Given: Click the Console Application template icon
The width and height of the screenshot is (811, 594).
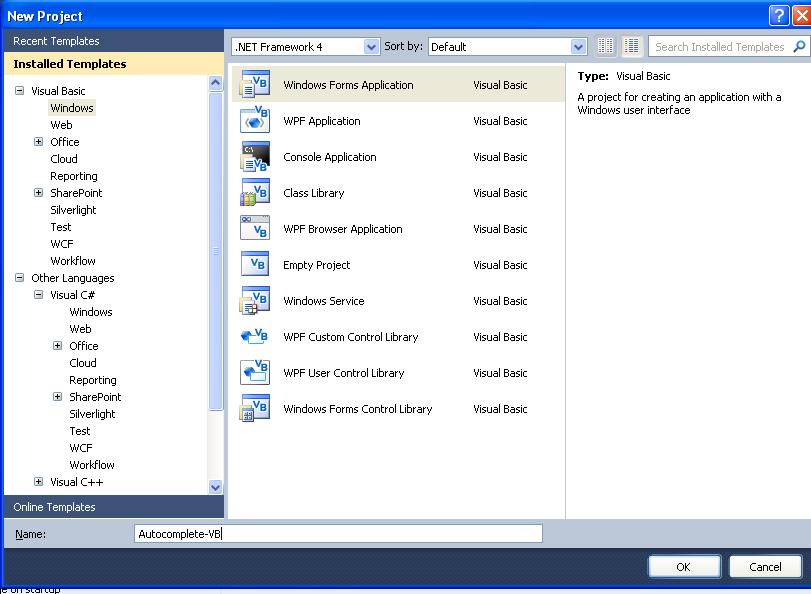Looking at the screenshot, I should pos(254,157).
